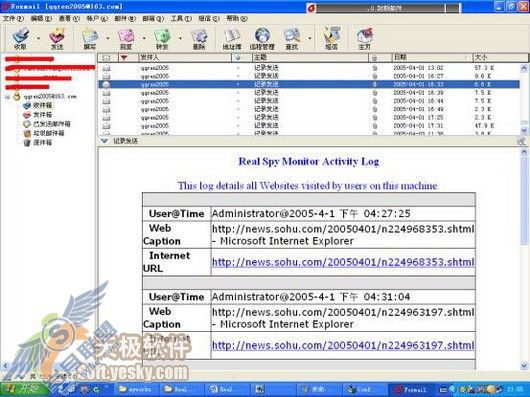Select the 发件箱 outbox folder

38,115
